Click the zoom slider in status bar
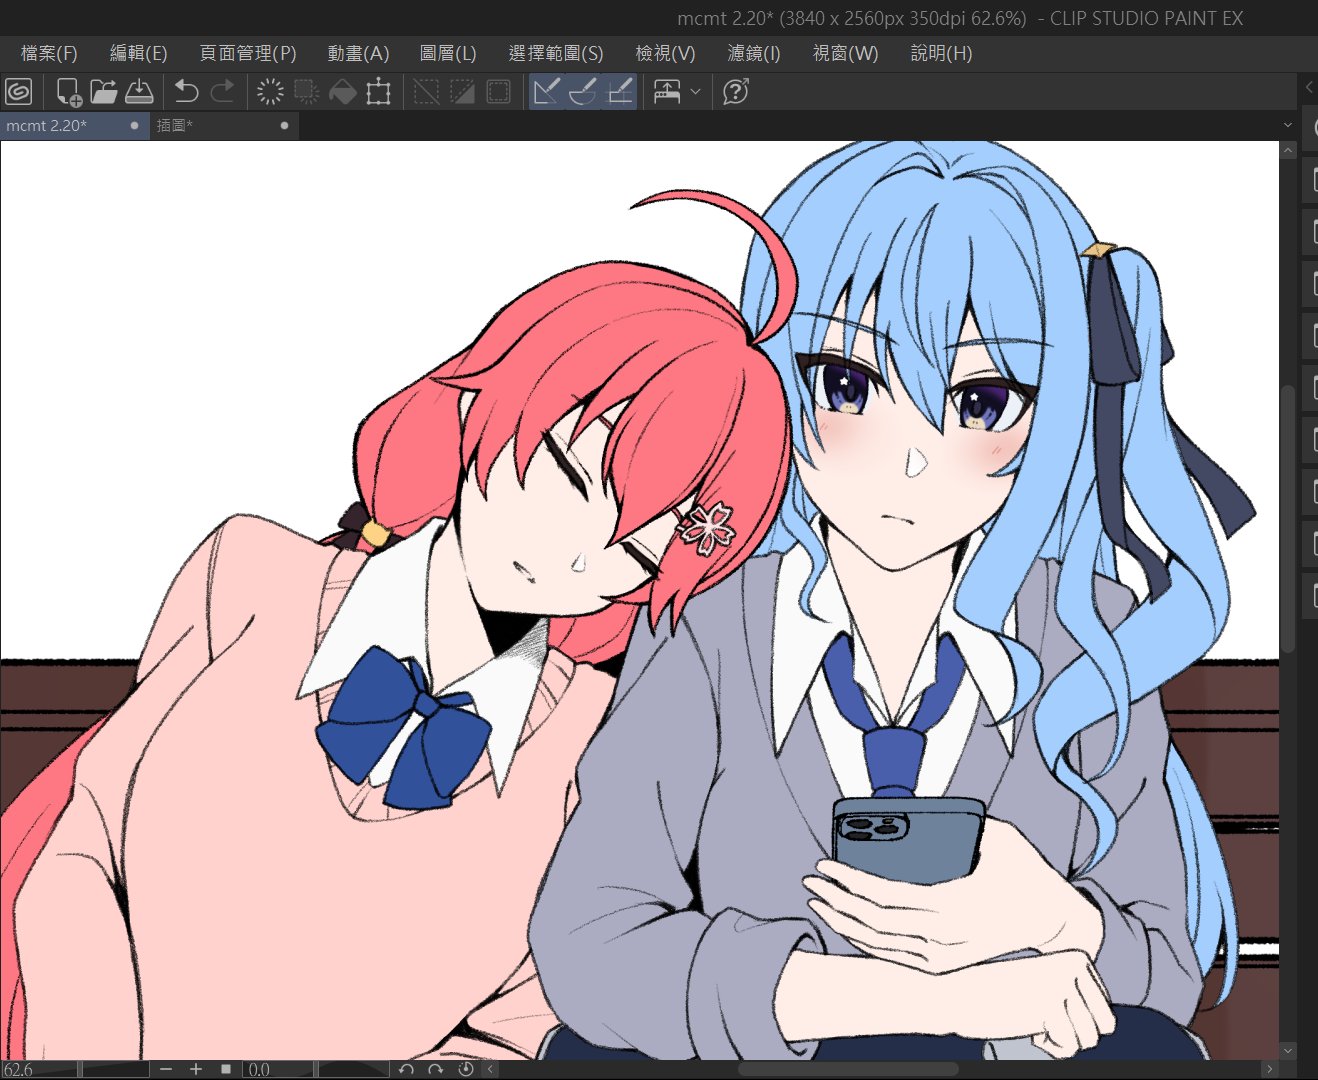 114,1069
